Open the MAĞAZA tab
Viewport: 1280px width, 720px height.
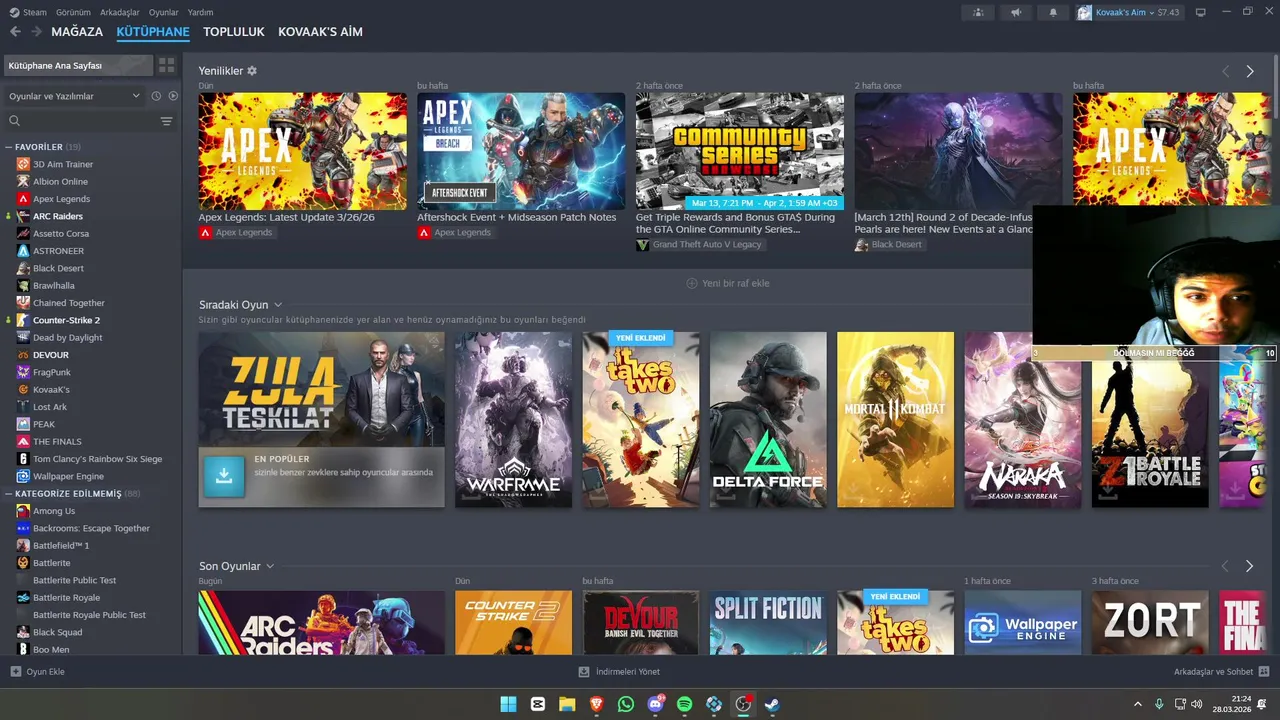coord(78,32)
